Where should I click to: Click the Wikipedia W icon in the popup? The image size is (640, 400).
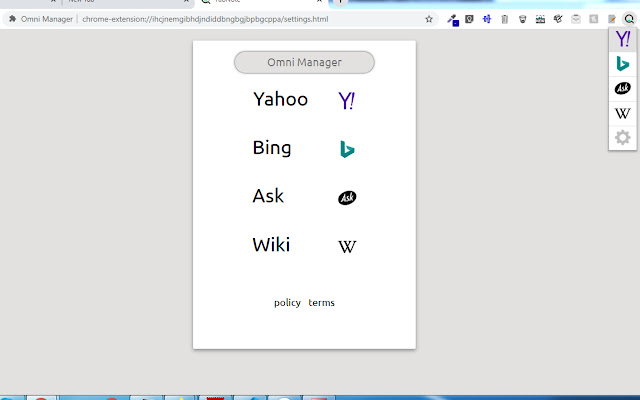point(623,113)
